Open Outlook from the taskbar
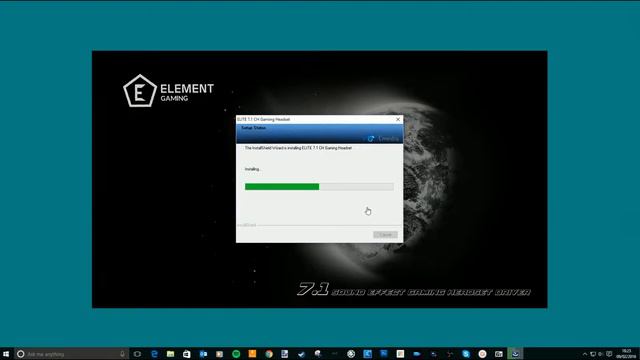The height and width of the screenshot is (360, 640). [203, 354]
